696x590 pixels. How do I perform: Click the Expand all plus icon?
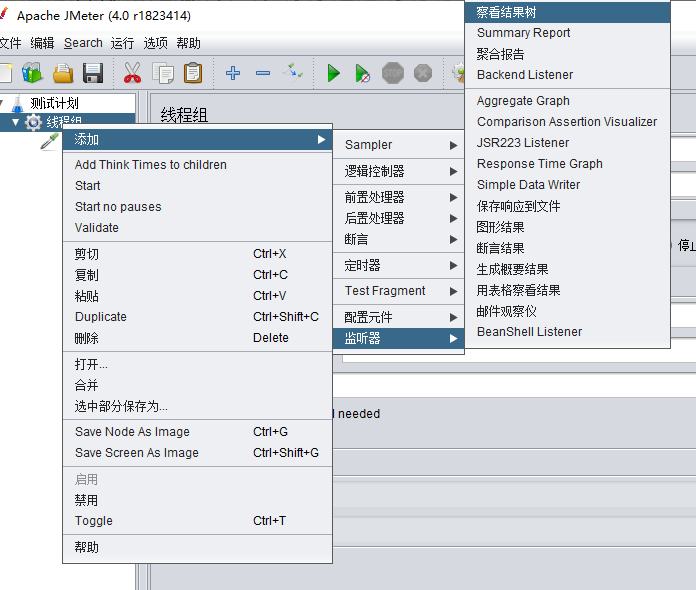pyautogui.click(x=233, y=73)
